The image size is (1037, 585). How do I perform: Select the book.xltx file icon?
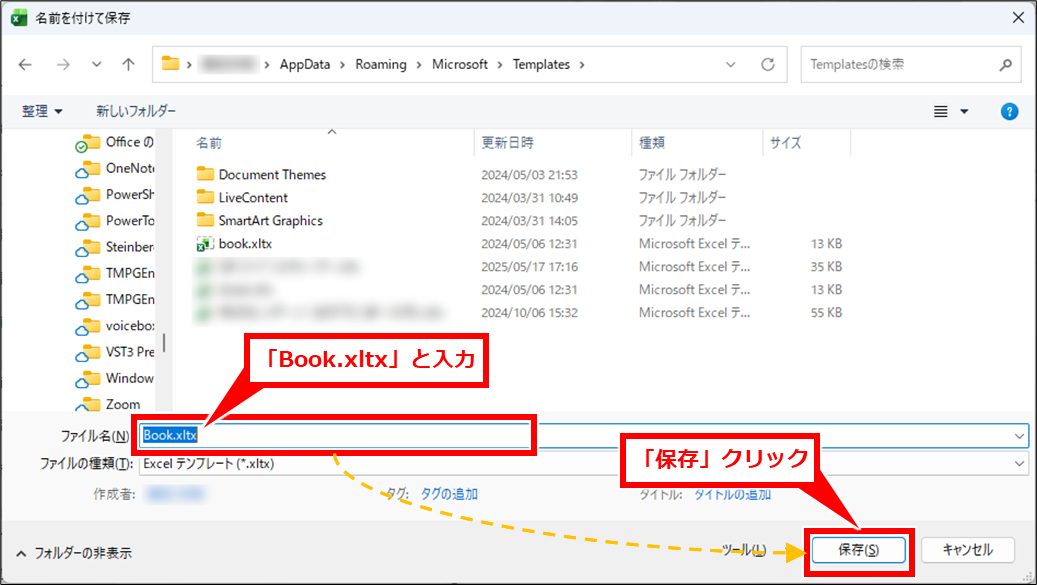pyautogui.click(x=205, y=243)
